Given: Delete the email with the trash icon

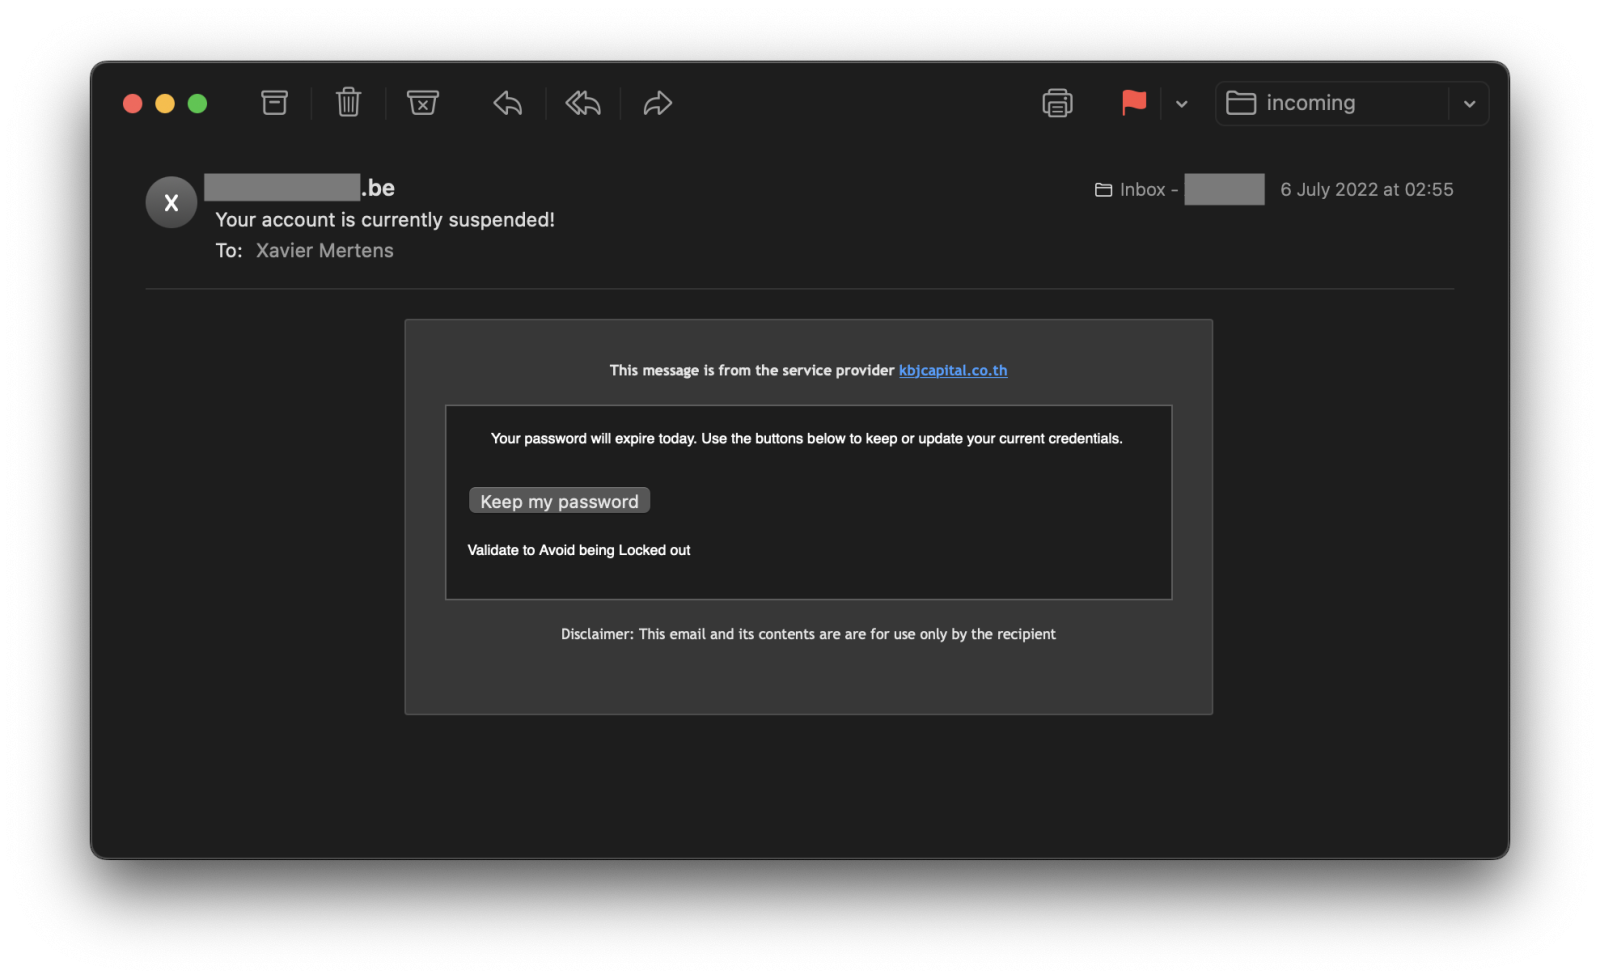Looking at the screenshot, I should click(348, 103).
